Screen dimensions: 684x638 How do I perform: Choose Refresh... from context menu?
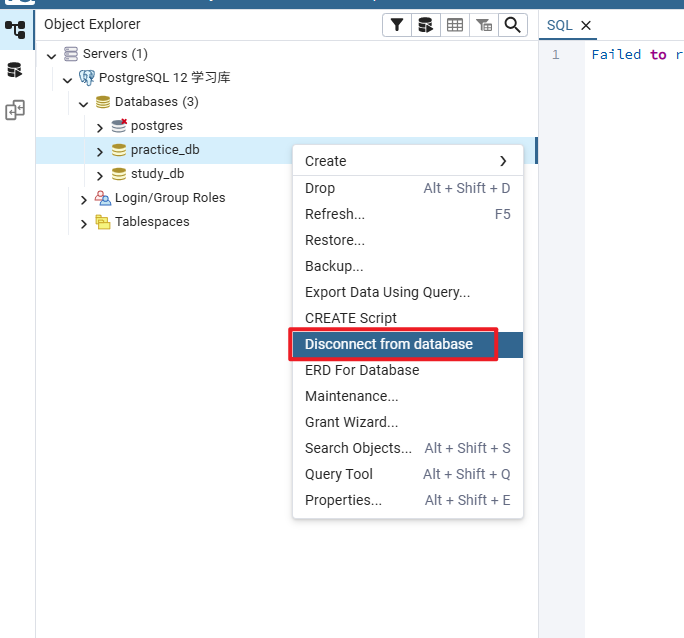408,214
